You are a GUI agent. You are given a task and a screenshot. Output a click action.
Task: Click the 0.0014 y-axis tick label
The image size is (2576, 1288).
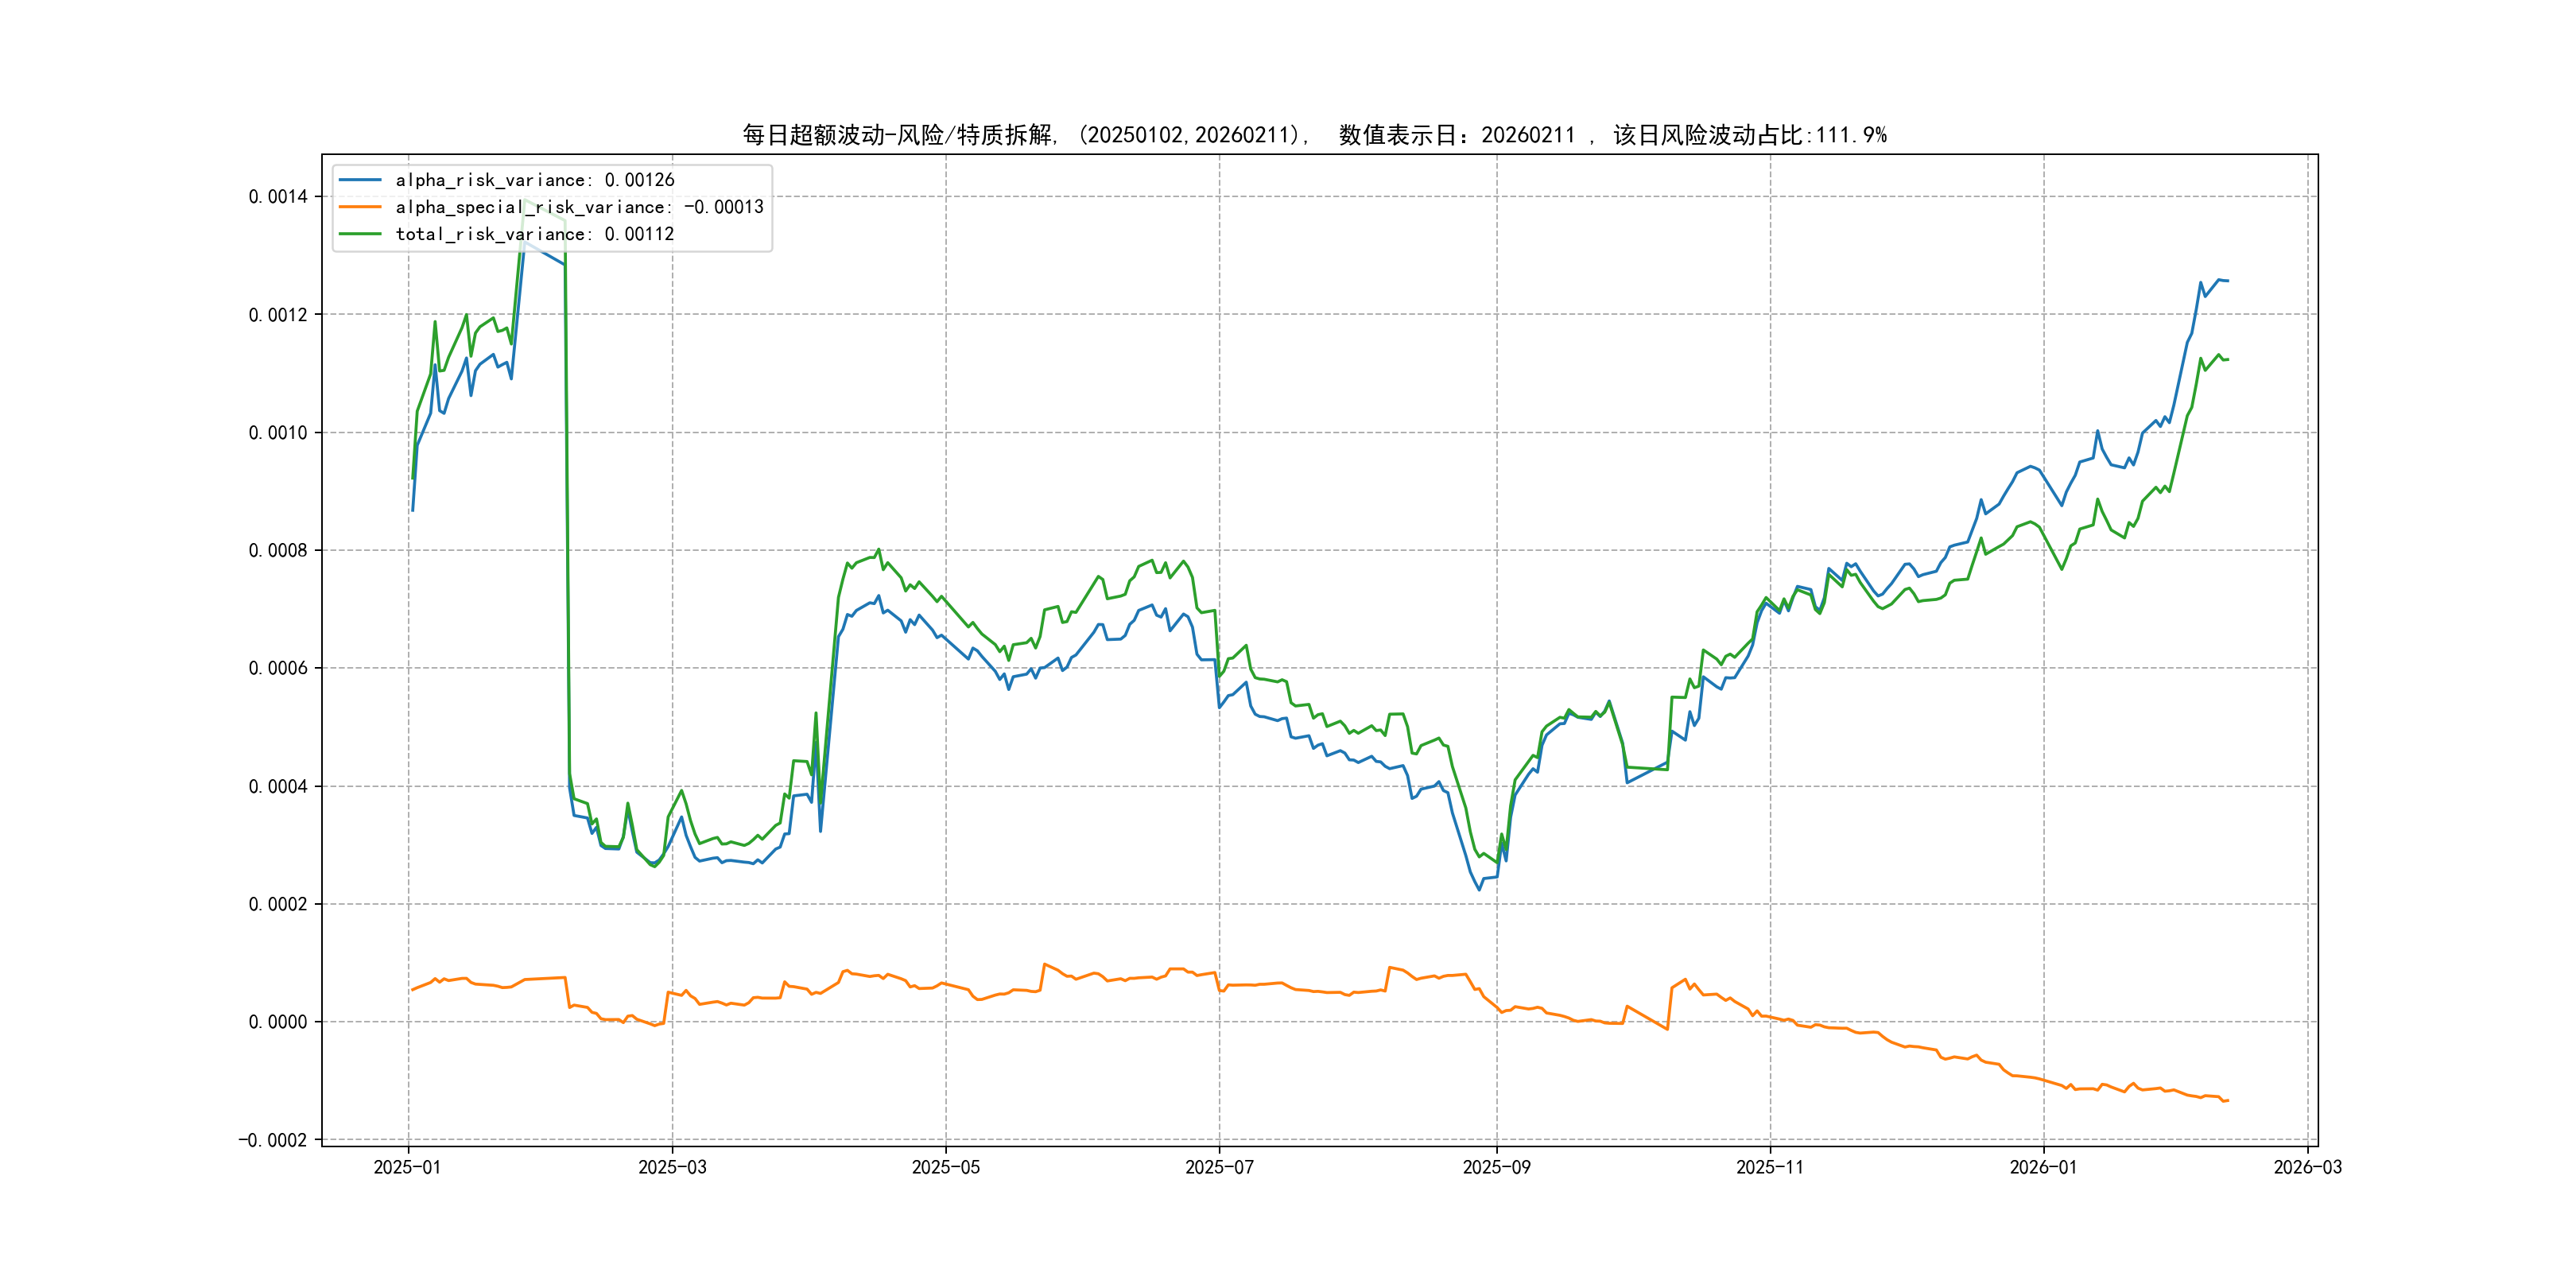pyautogui.click(x=278, y=196)
